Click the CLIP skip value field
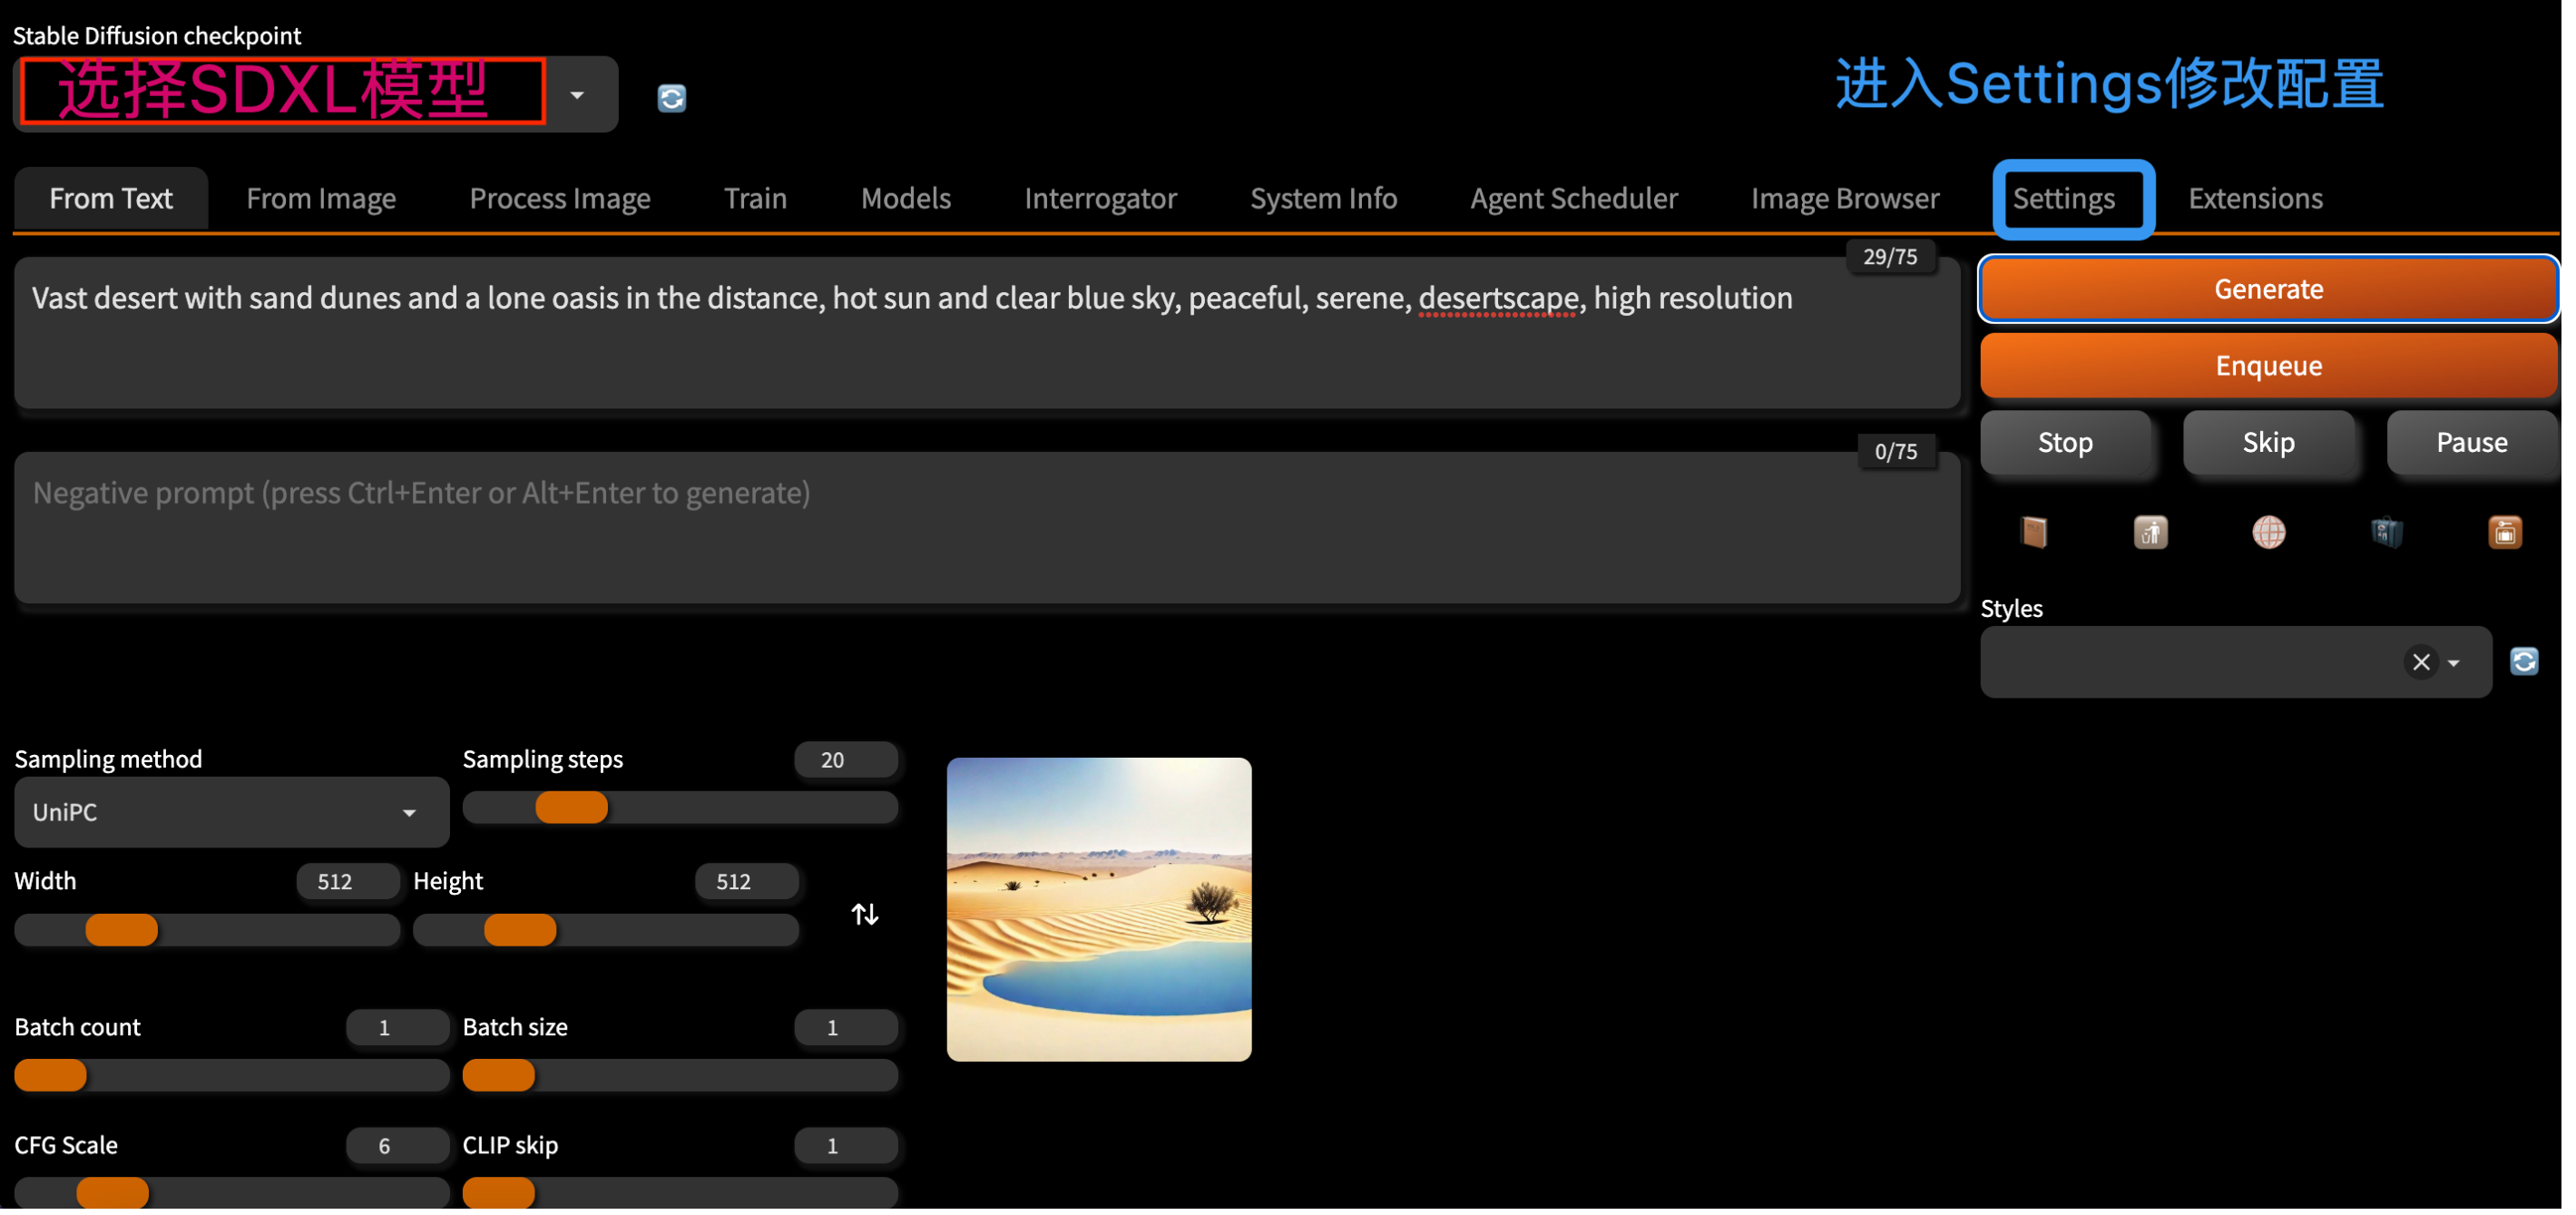The height and width of the screenshot is (1215, 2576). [846, 1145]
